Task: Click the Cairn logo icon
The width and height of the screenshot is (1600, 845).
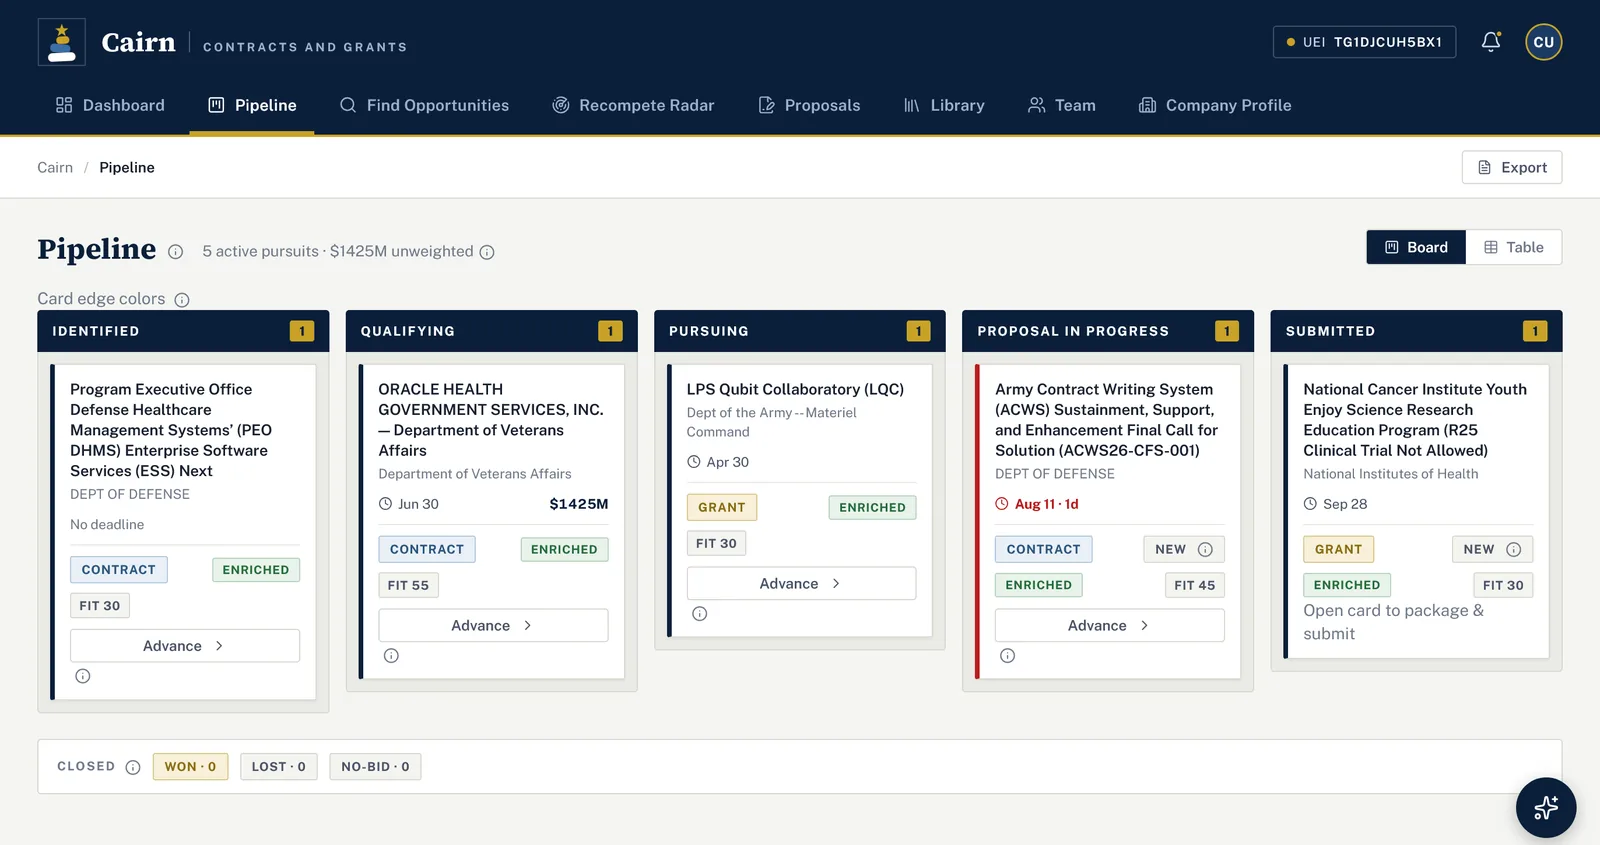Action: (x=62, y=42)
